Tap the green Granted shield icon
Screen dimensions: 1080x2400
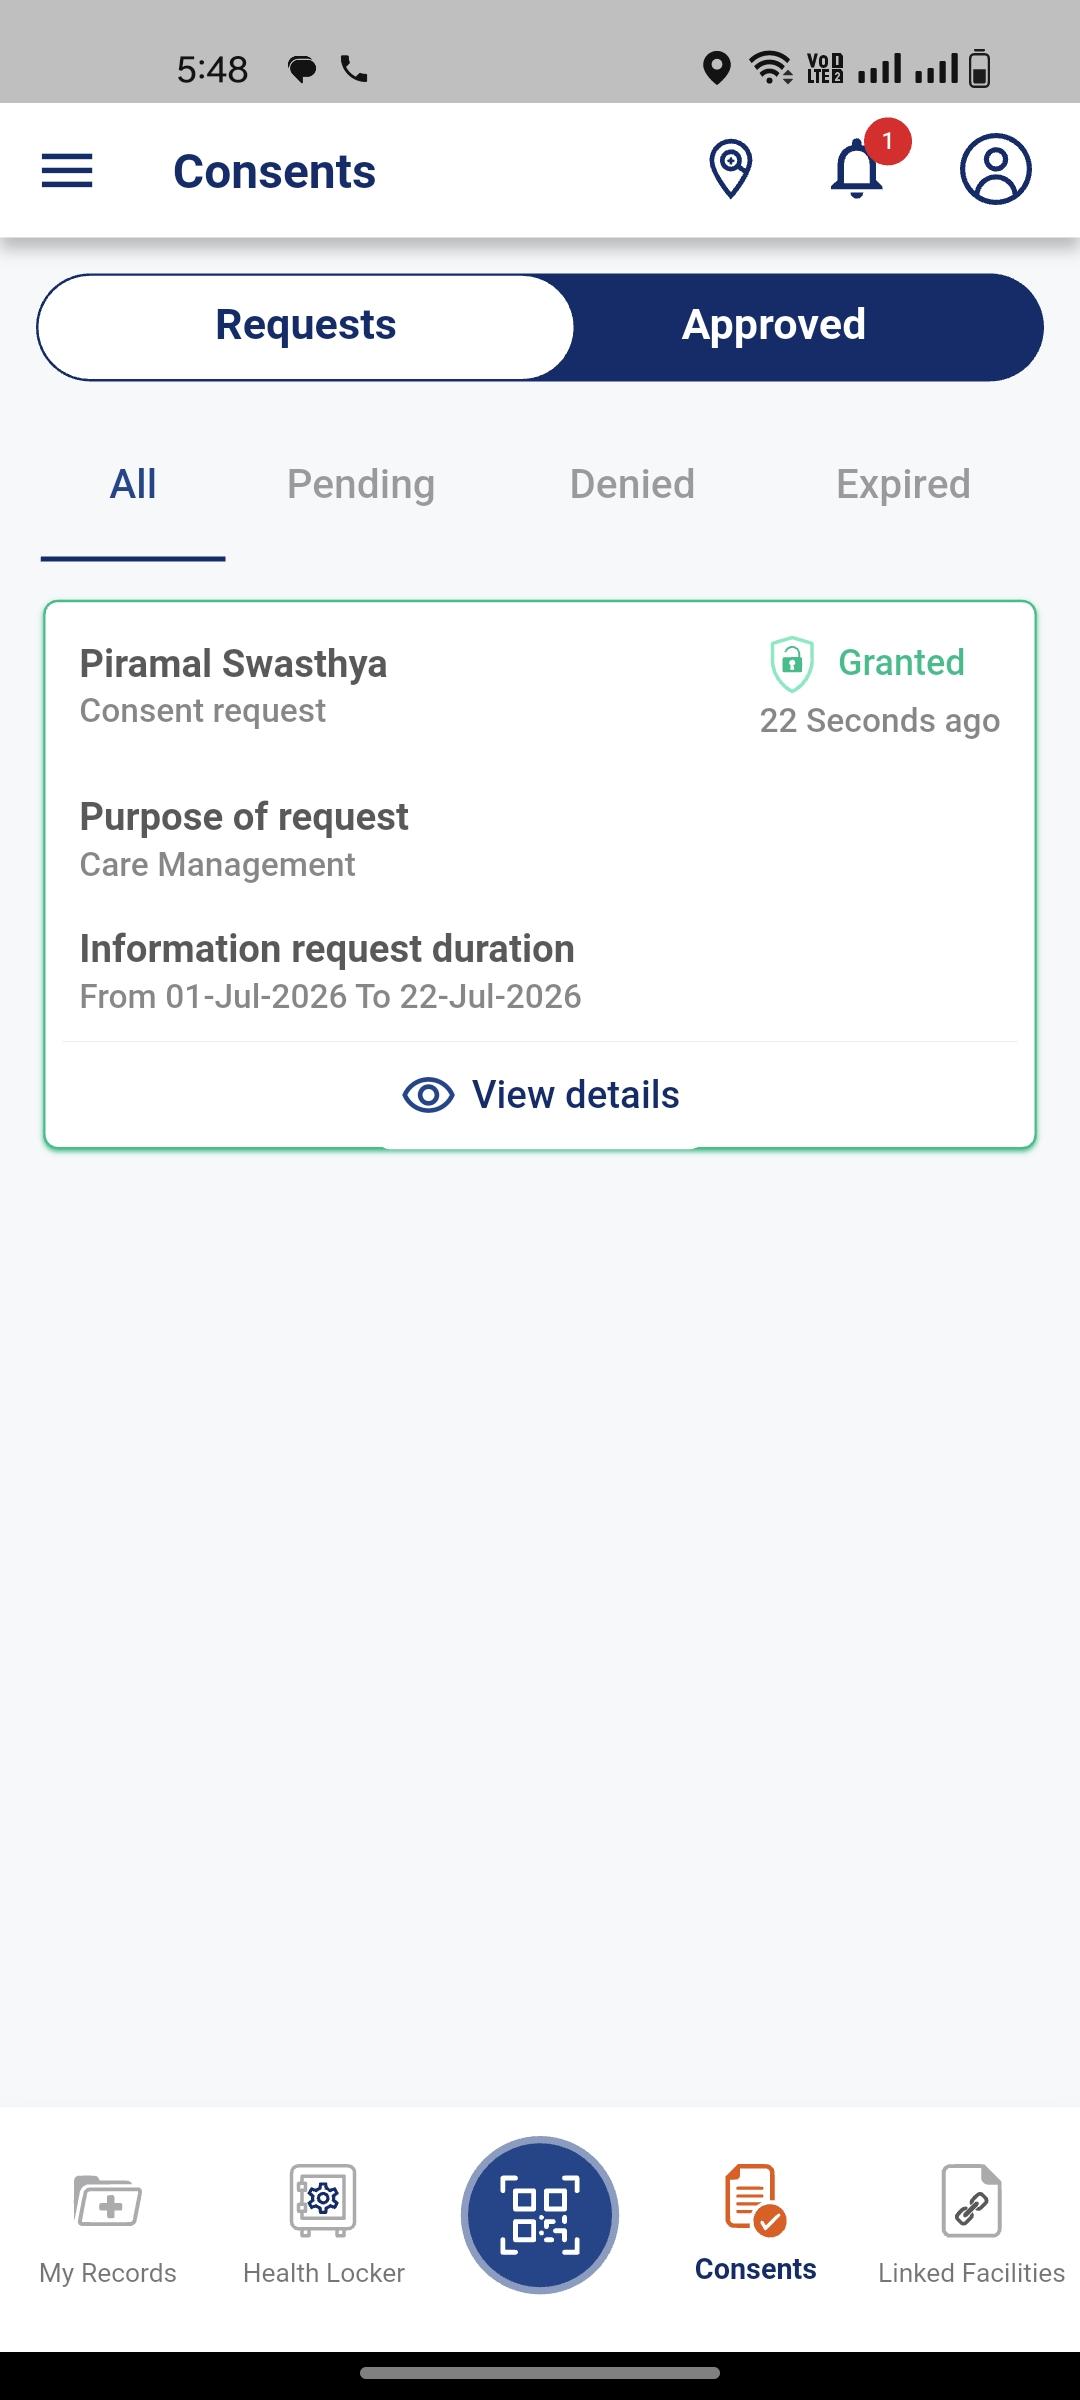point(792,664)
